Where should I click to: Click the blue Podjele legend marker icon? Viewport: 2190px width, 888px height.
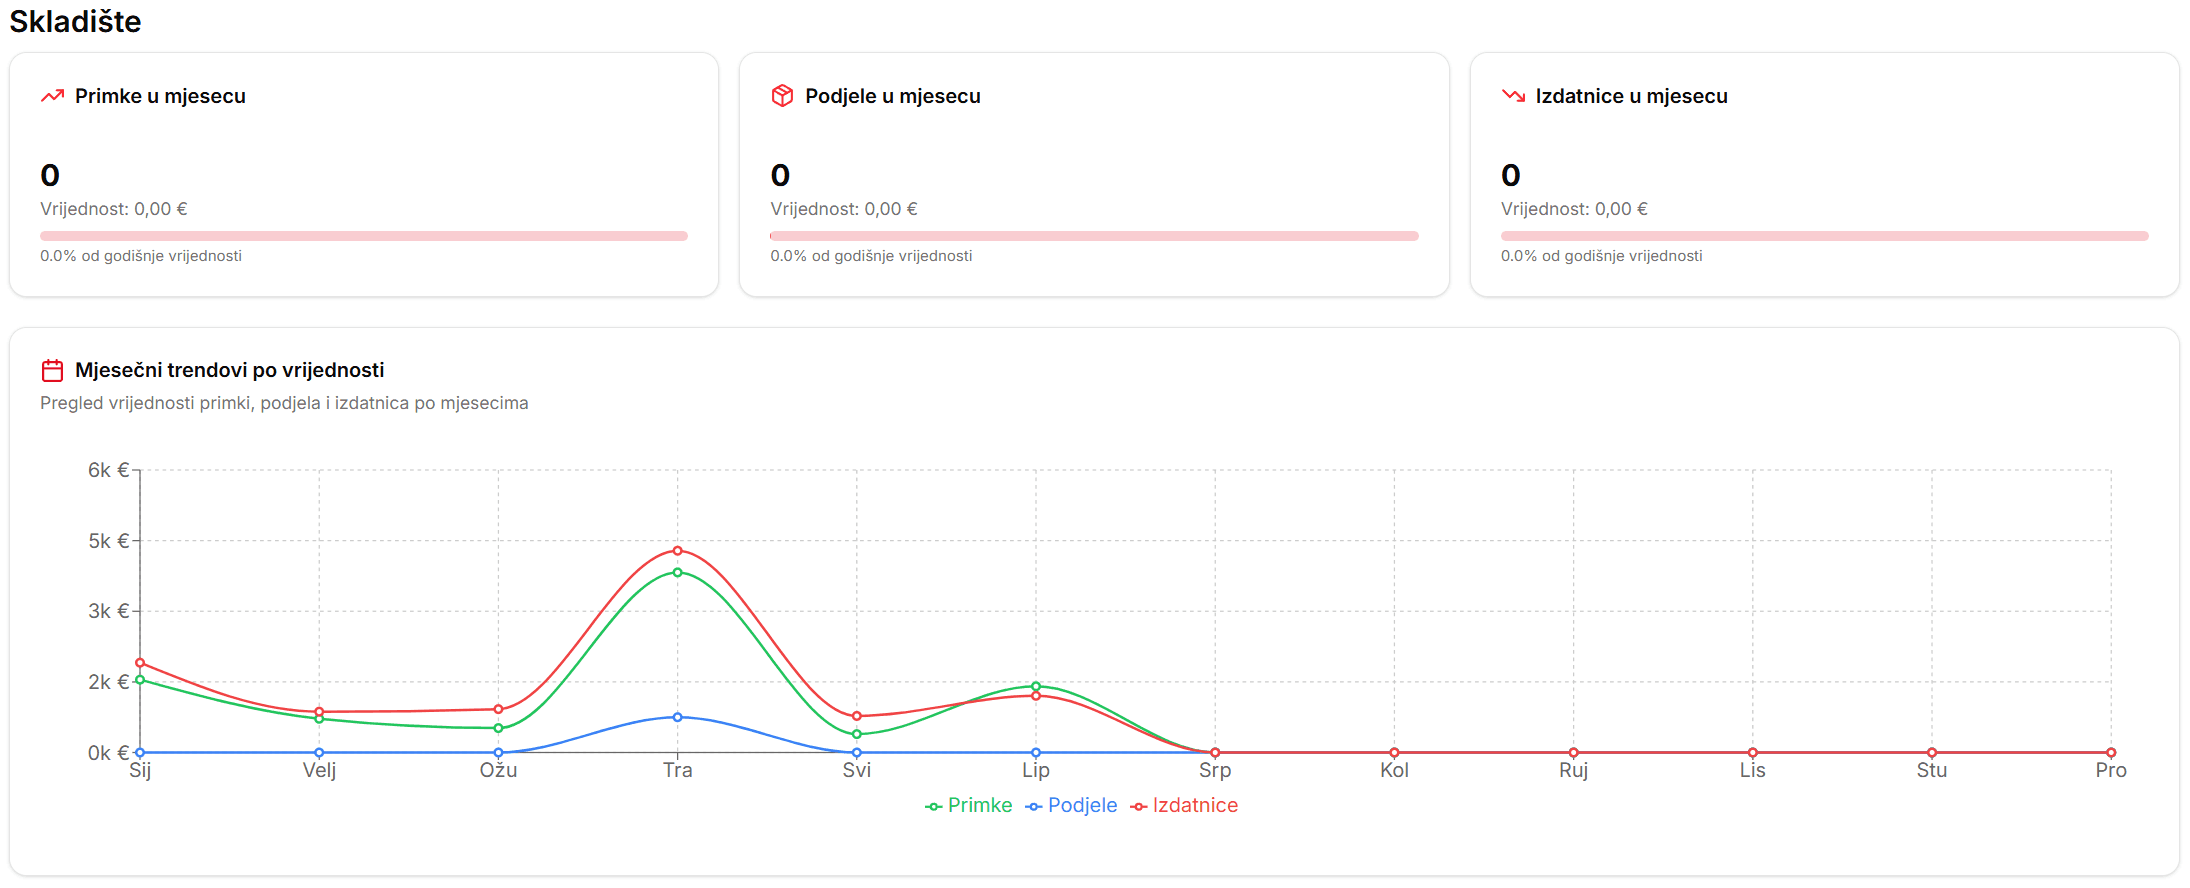(1034, 807)
